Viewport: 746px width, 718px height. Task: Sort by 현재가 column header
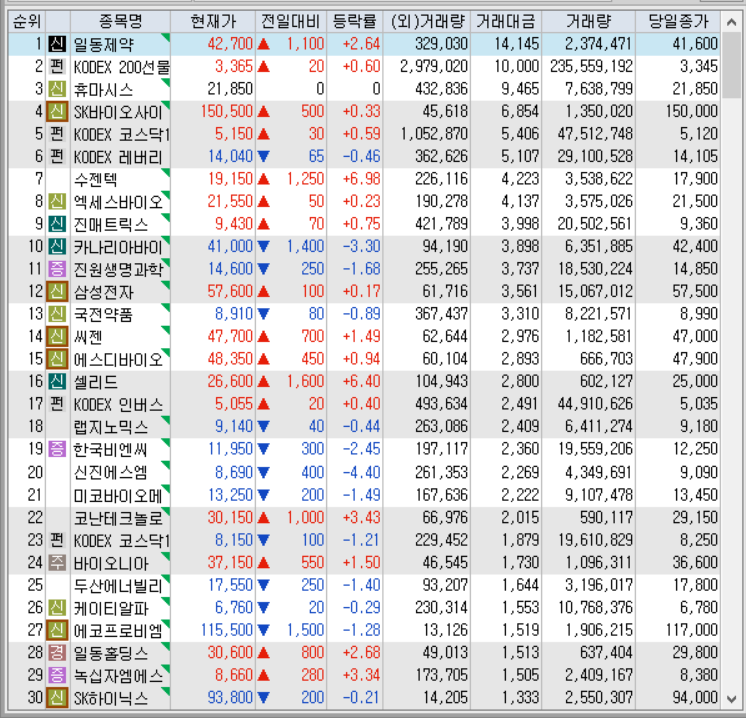point(213,21)
